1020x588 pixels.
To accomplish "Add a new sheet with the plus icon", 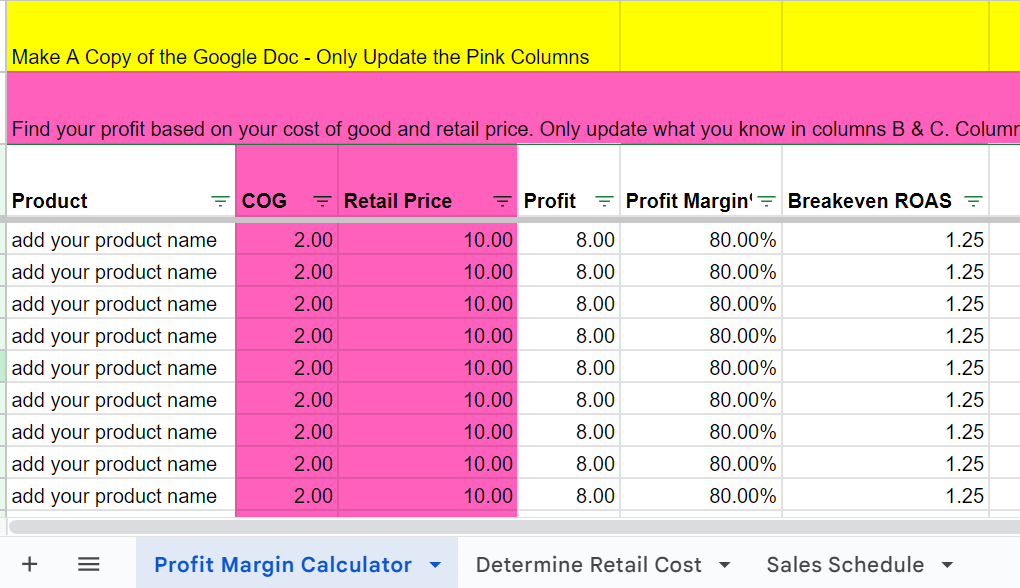I will coord(29,564).
